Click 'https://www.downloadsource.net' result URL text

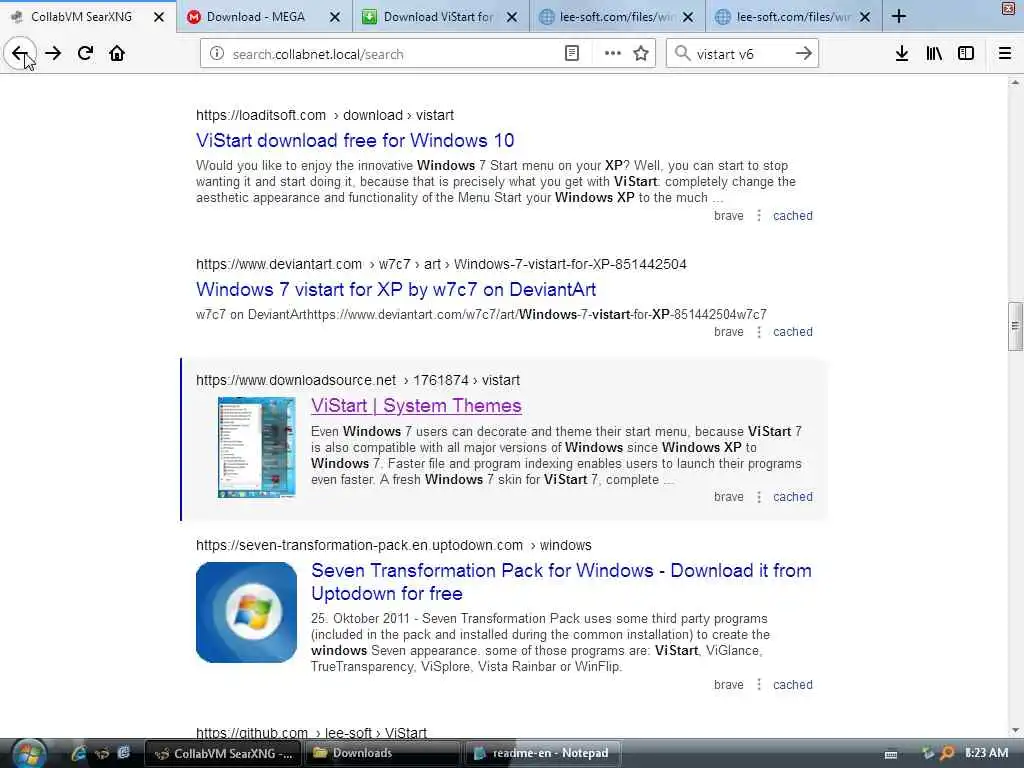coord(296,380)
